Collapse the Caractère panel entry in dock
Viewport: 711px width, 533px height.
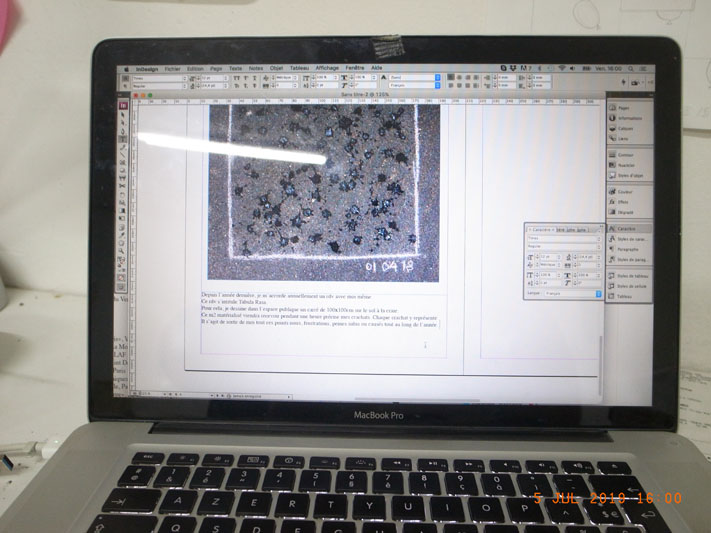629,229
